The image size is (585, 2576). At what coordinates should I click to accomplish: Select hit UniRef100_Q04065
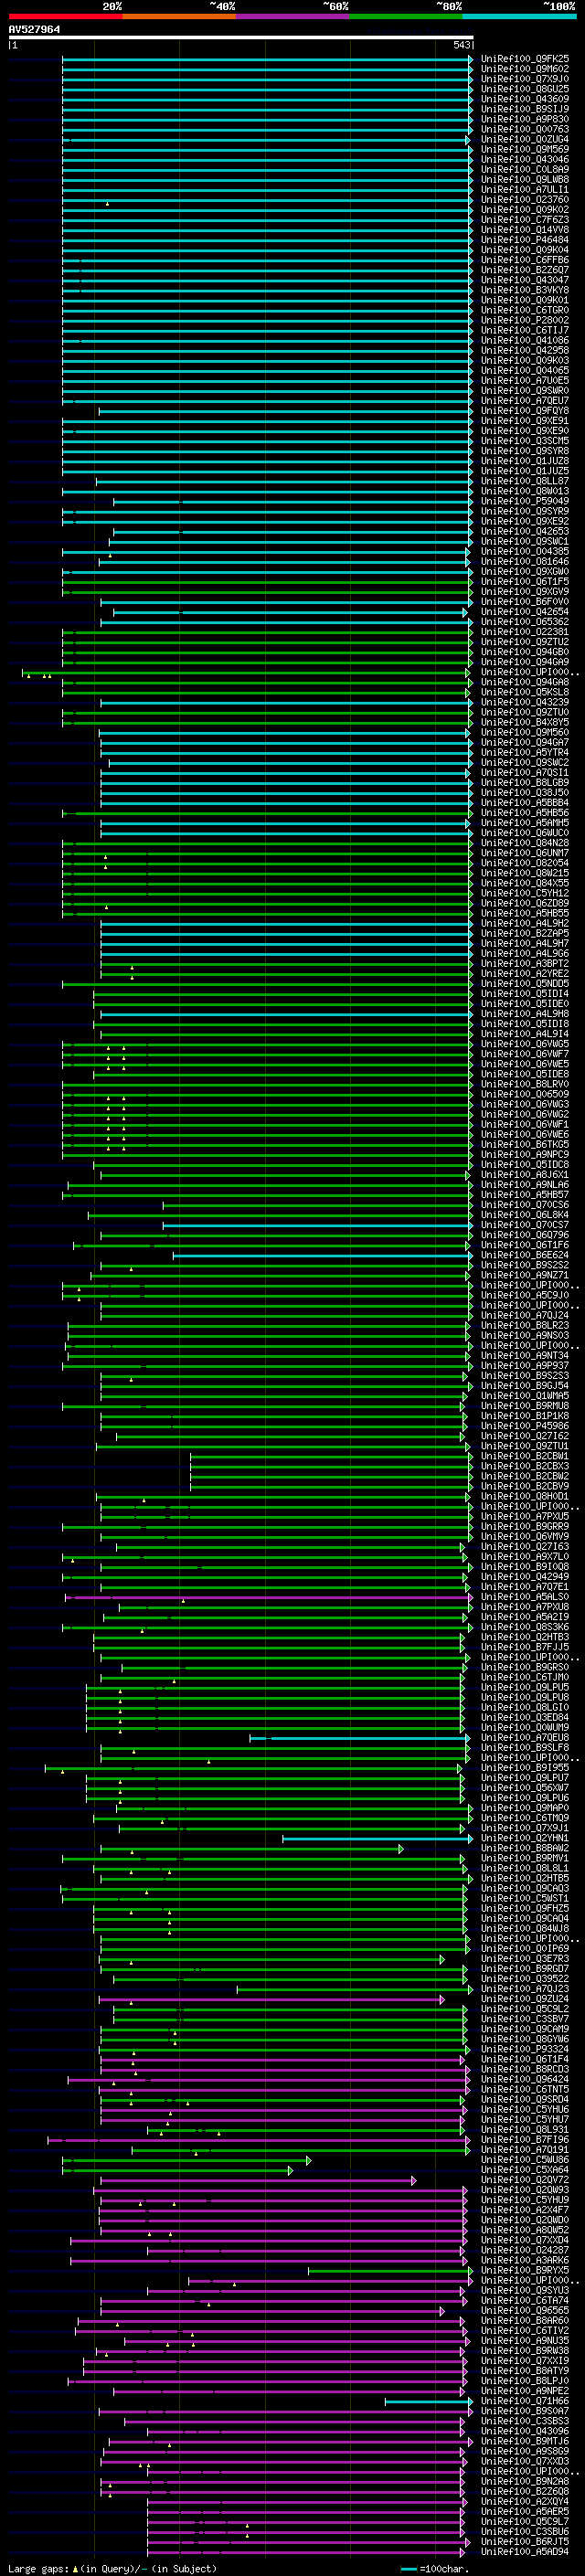(x=525, y=370)
